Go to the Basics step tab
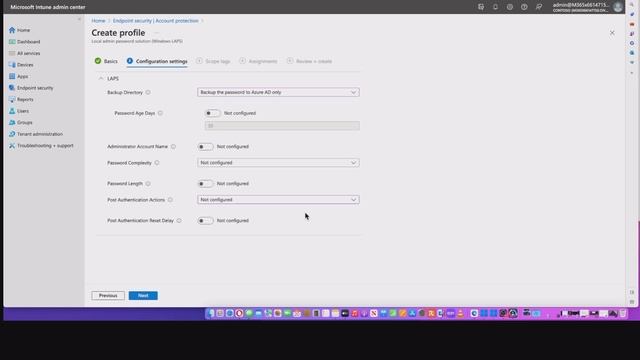The image size is (640, 360). click(x=106, y=61)
